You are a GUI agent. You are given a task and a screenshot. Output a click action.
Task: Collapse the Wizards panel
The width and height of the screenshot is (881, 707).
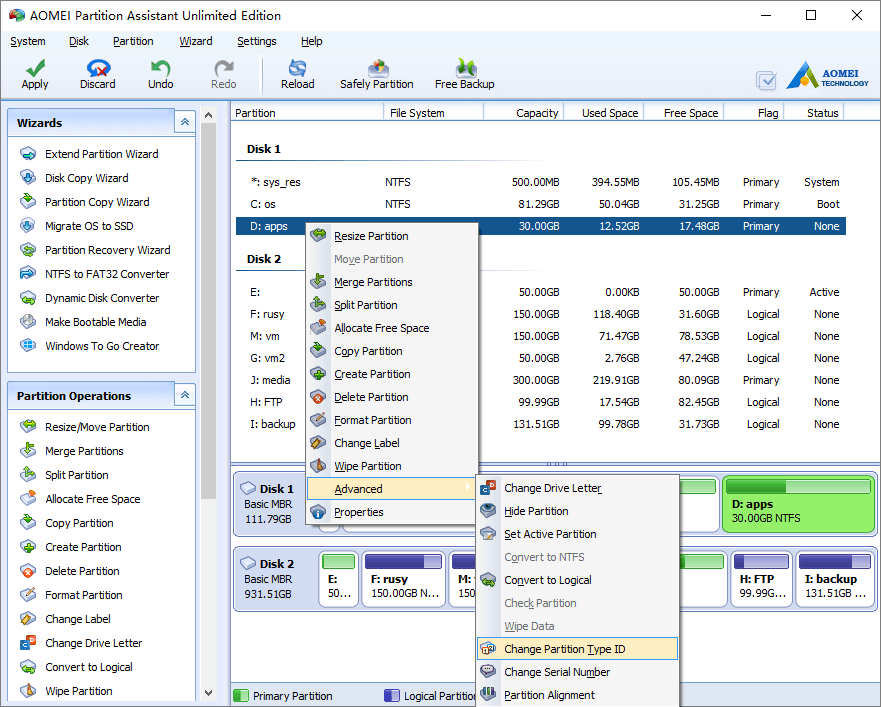click(185, 122)
